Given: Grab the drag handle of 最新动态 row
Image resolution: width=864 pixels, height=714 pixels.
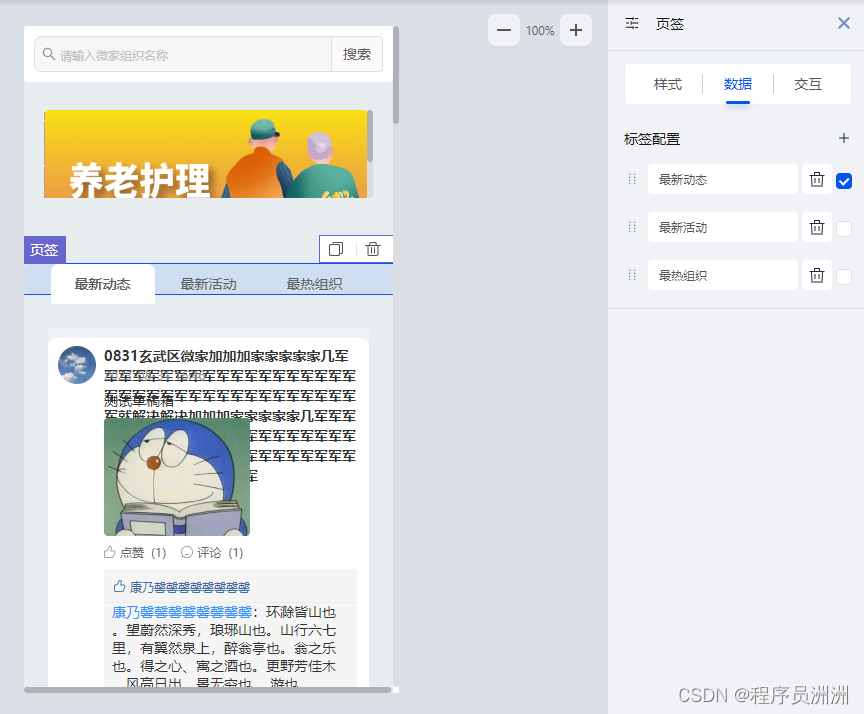Looking at the screenshot, I should click(631, 179).
